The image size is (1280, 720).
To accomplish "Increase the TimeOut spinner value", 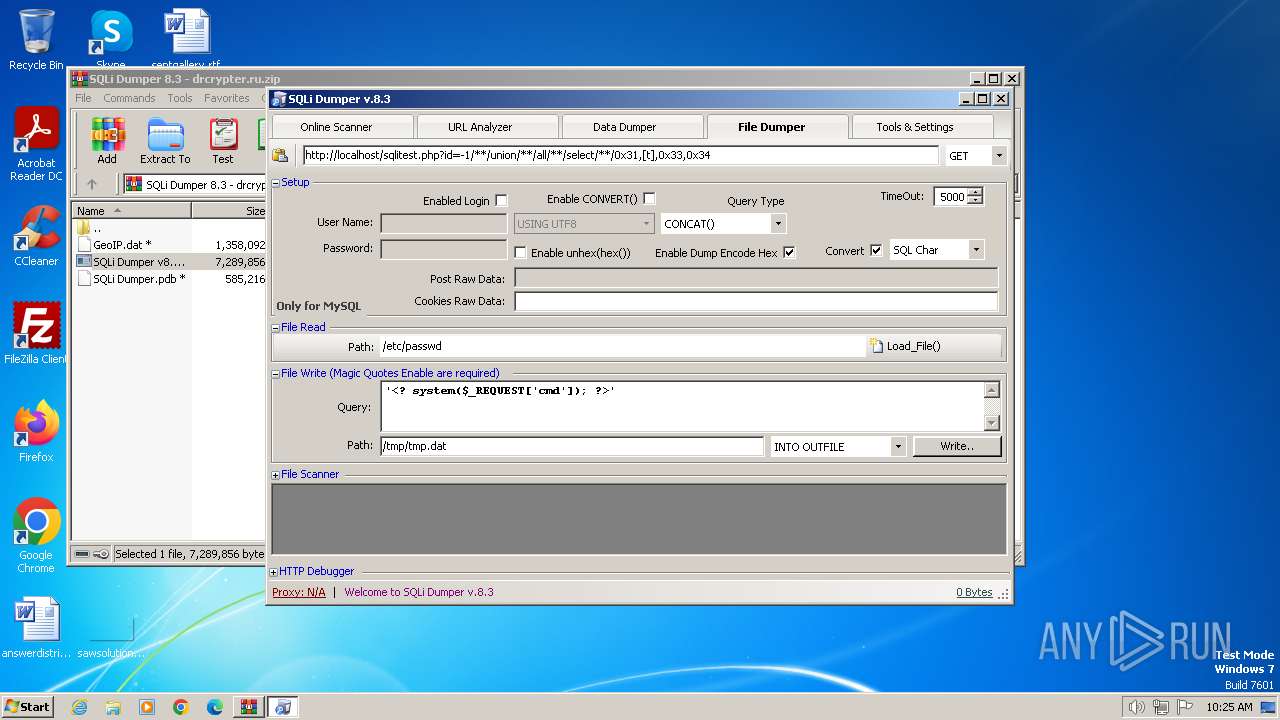I will pyautogui.click(x=975, y=192).
